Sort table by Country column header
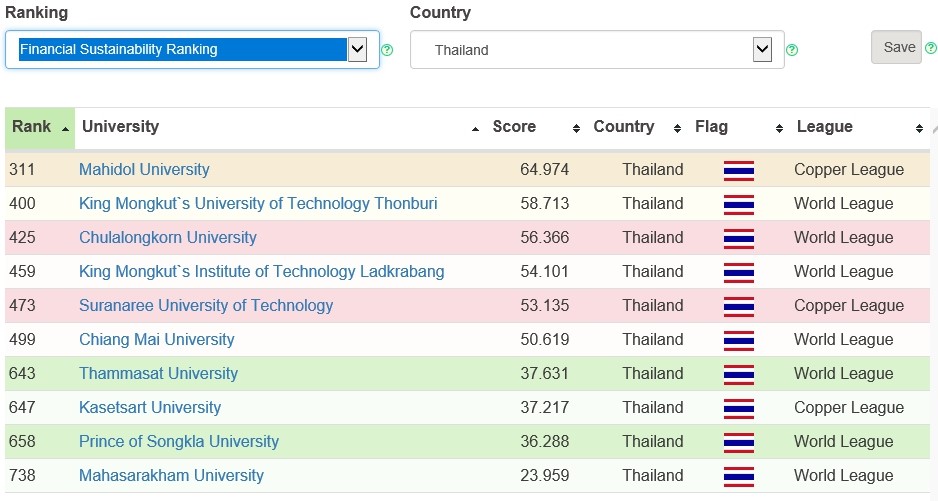 [x=637, y=127]
